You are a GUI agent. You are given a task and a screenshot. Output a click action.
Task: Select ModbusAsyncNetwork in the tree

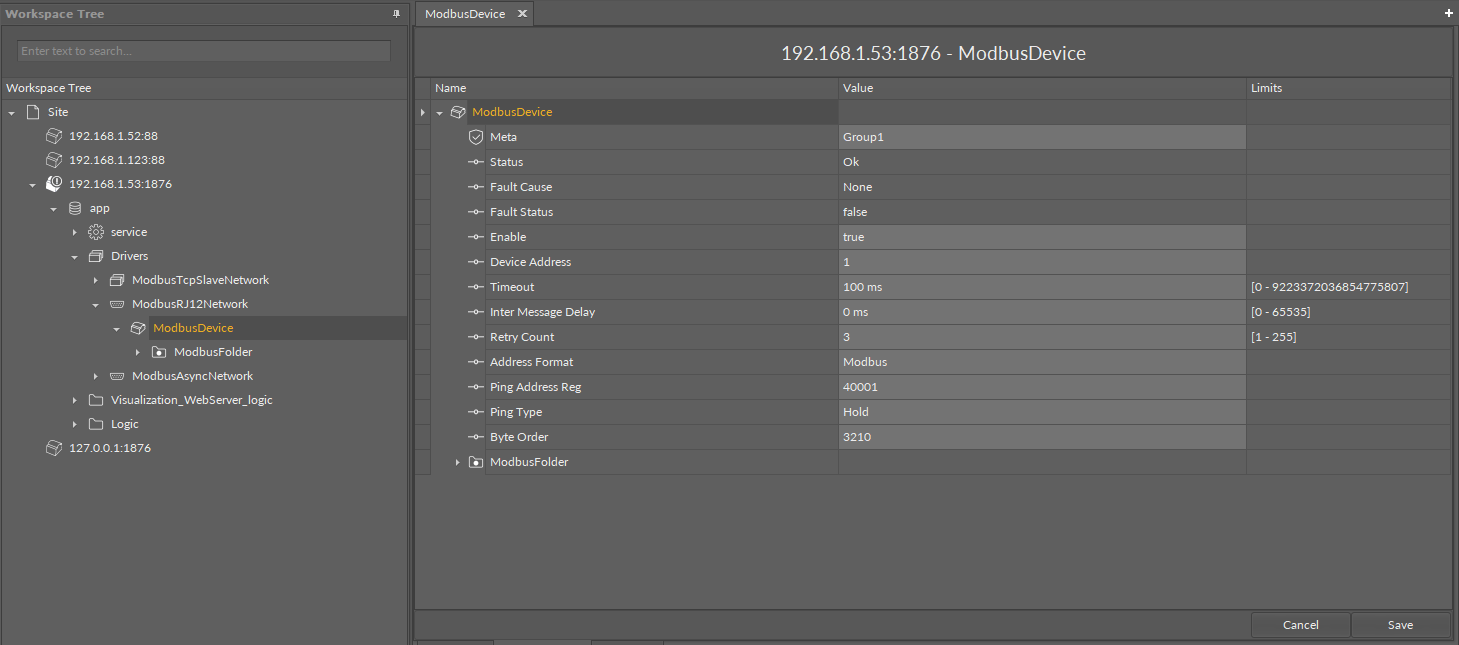click(192, 376)
